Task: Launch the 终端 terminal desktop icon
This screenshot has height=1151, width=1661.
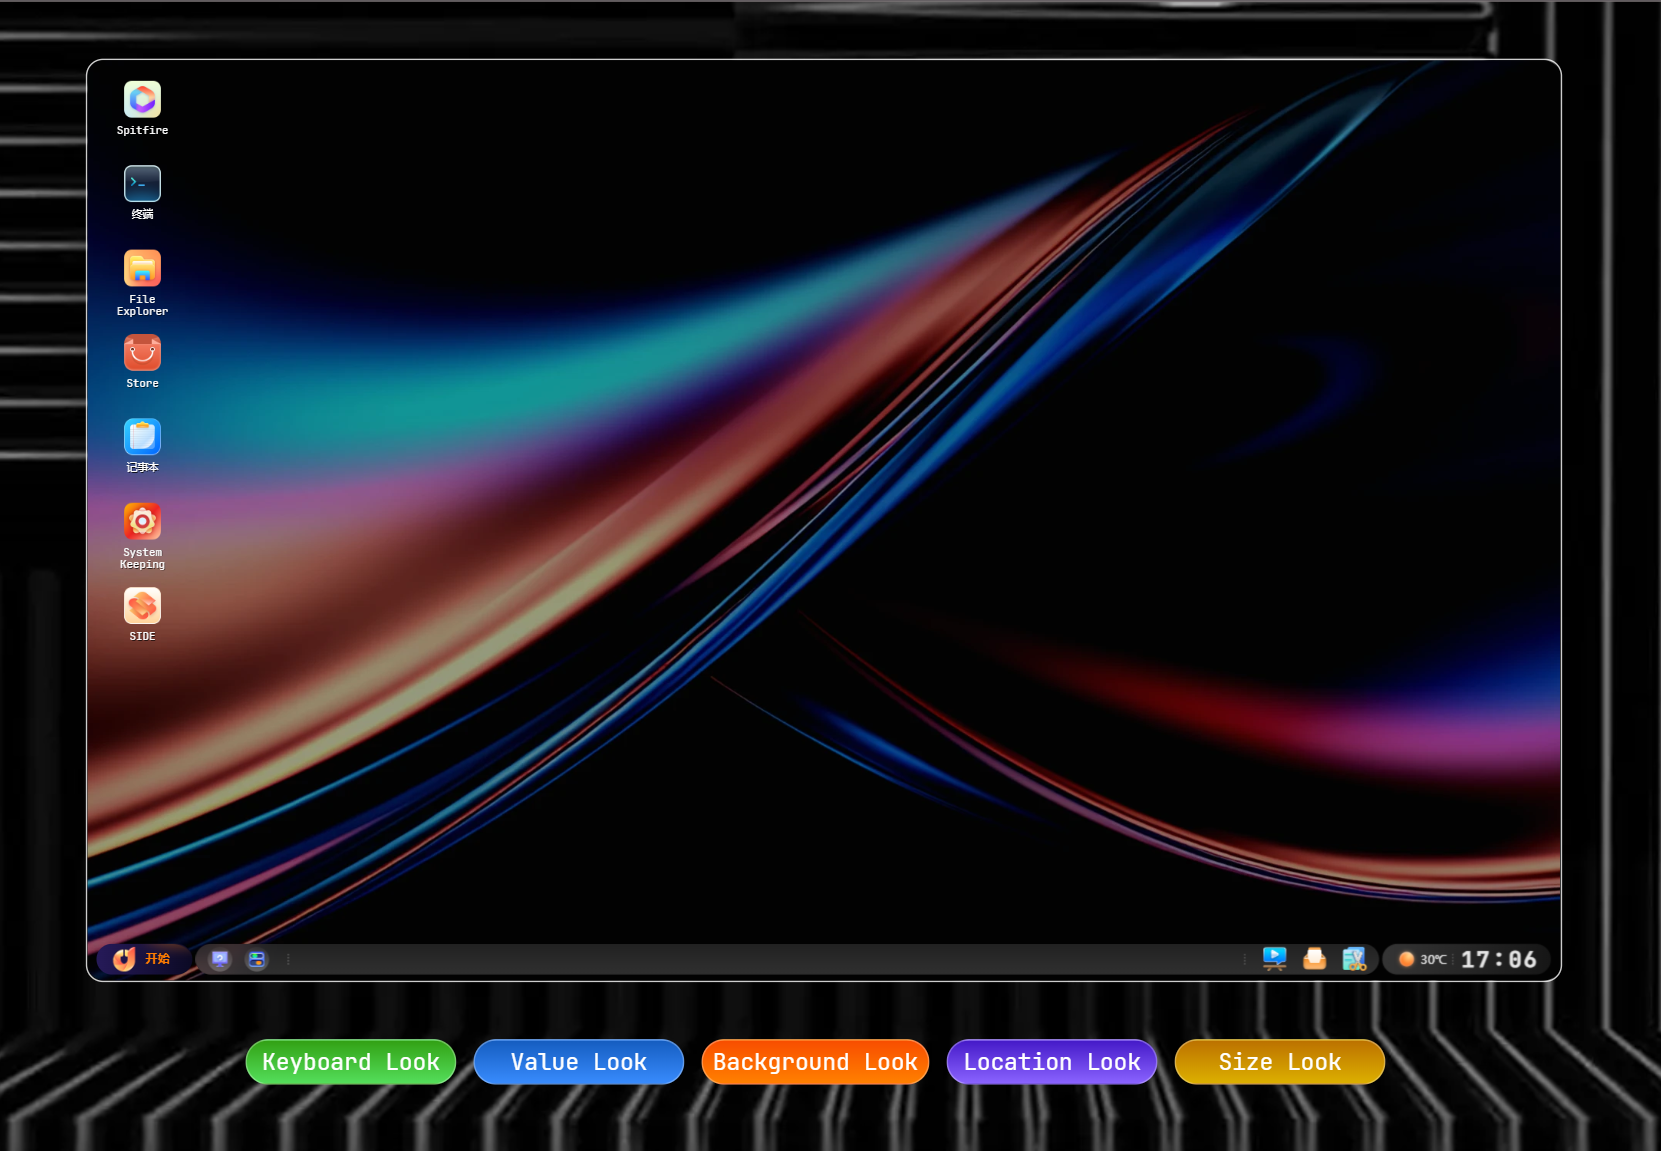Action: [142, 192]
